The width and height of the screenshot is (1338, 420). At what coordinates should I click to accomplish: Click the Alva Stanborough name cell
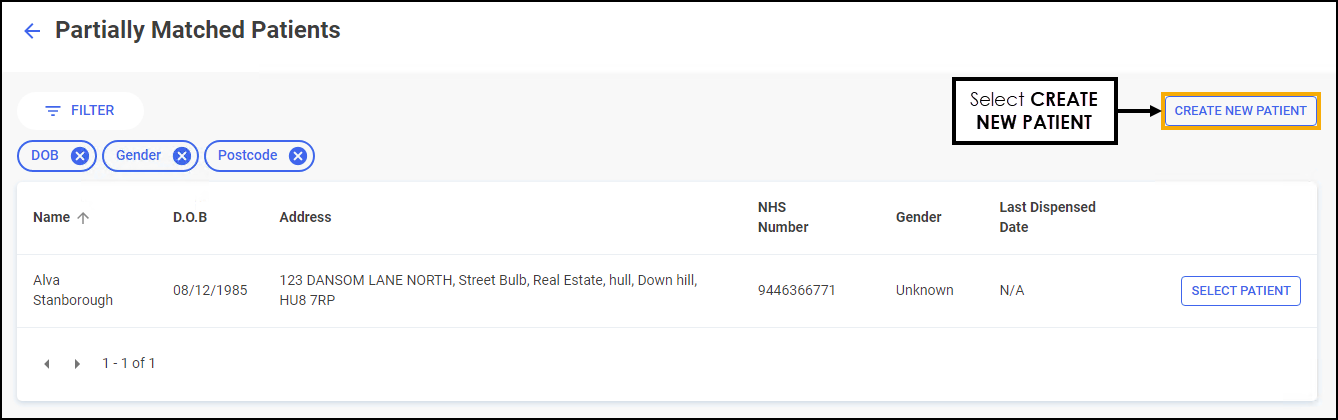click(x=61, y=290)
